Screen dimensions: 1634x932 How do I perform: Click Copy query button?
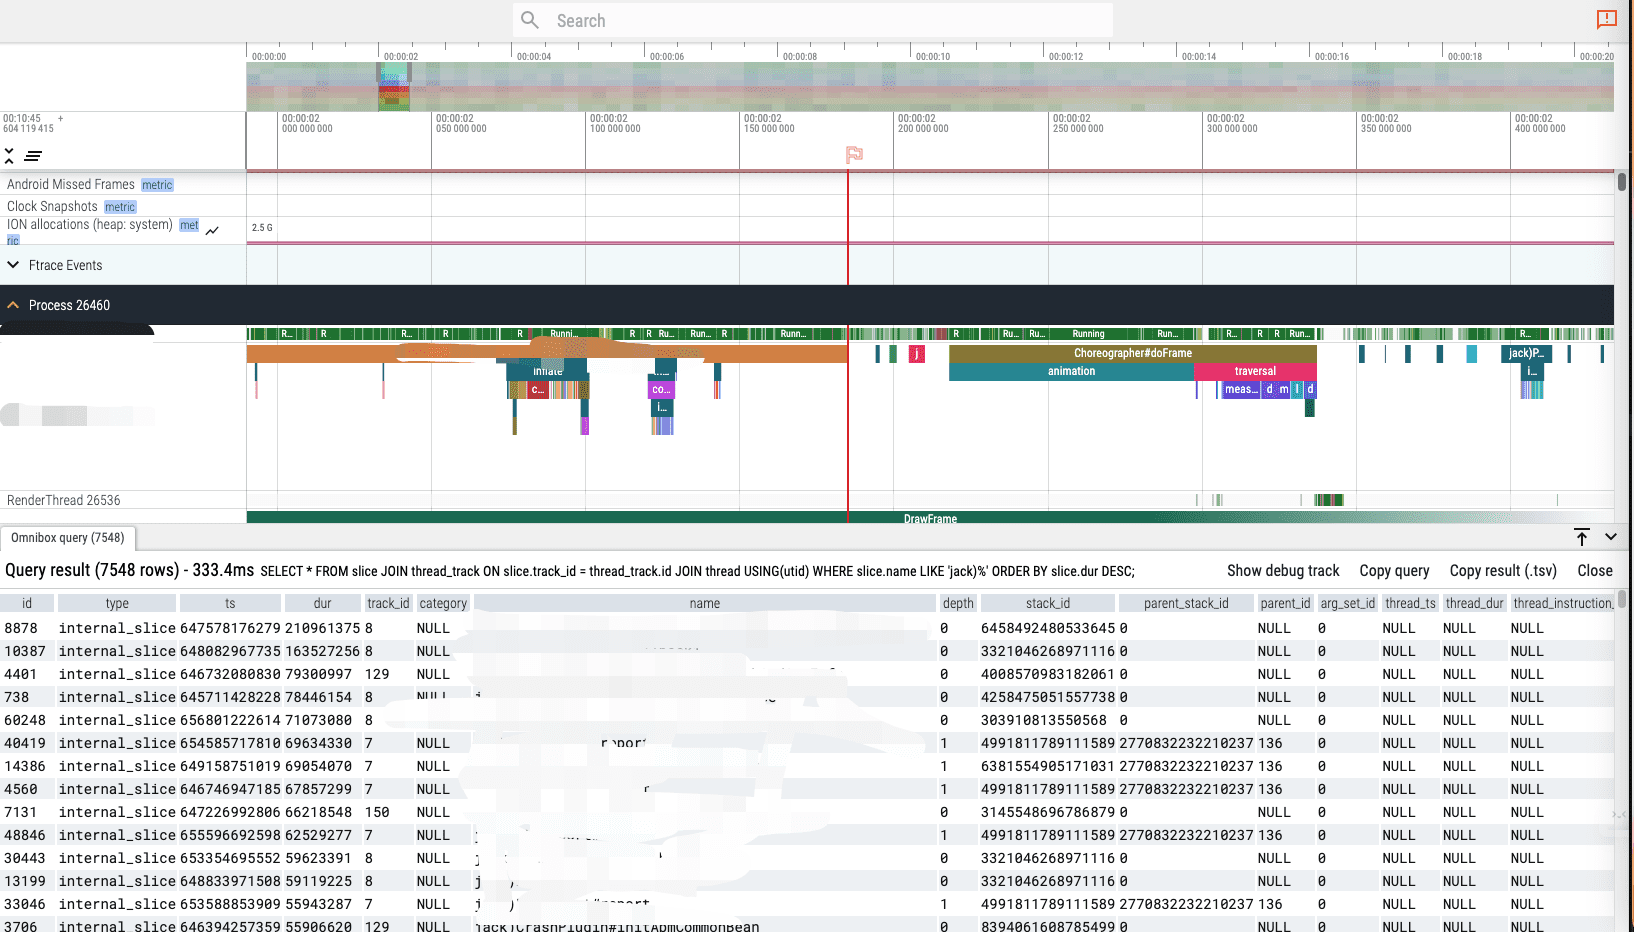[1394, 571]
